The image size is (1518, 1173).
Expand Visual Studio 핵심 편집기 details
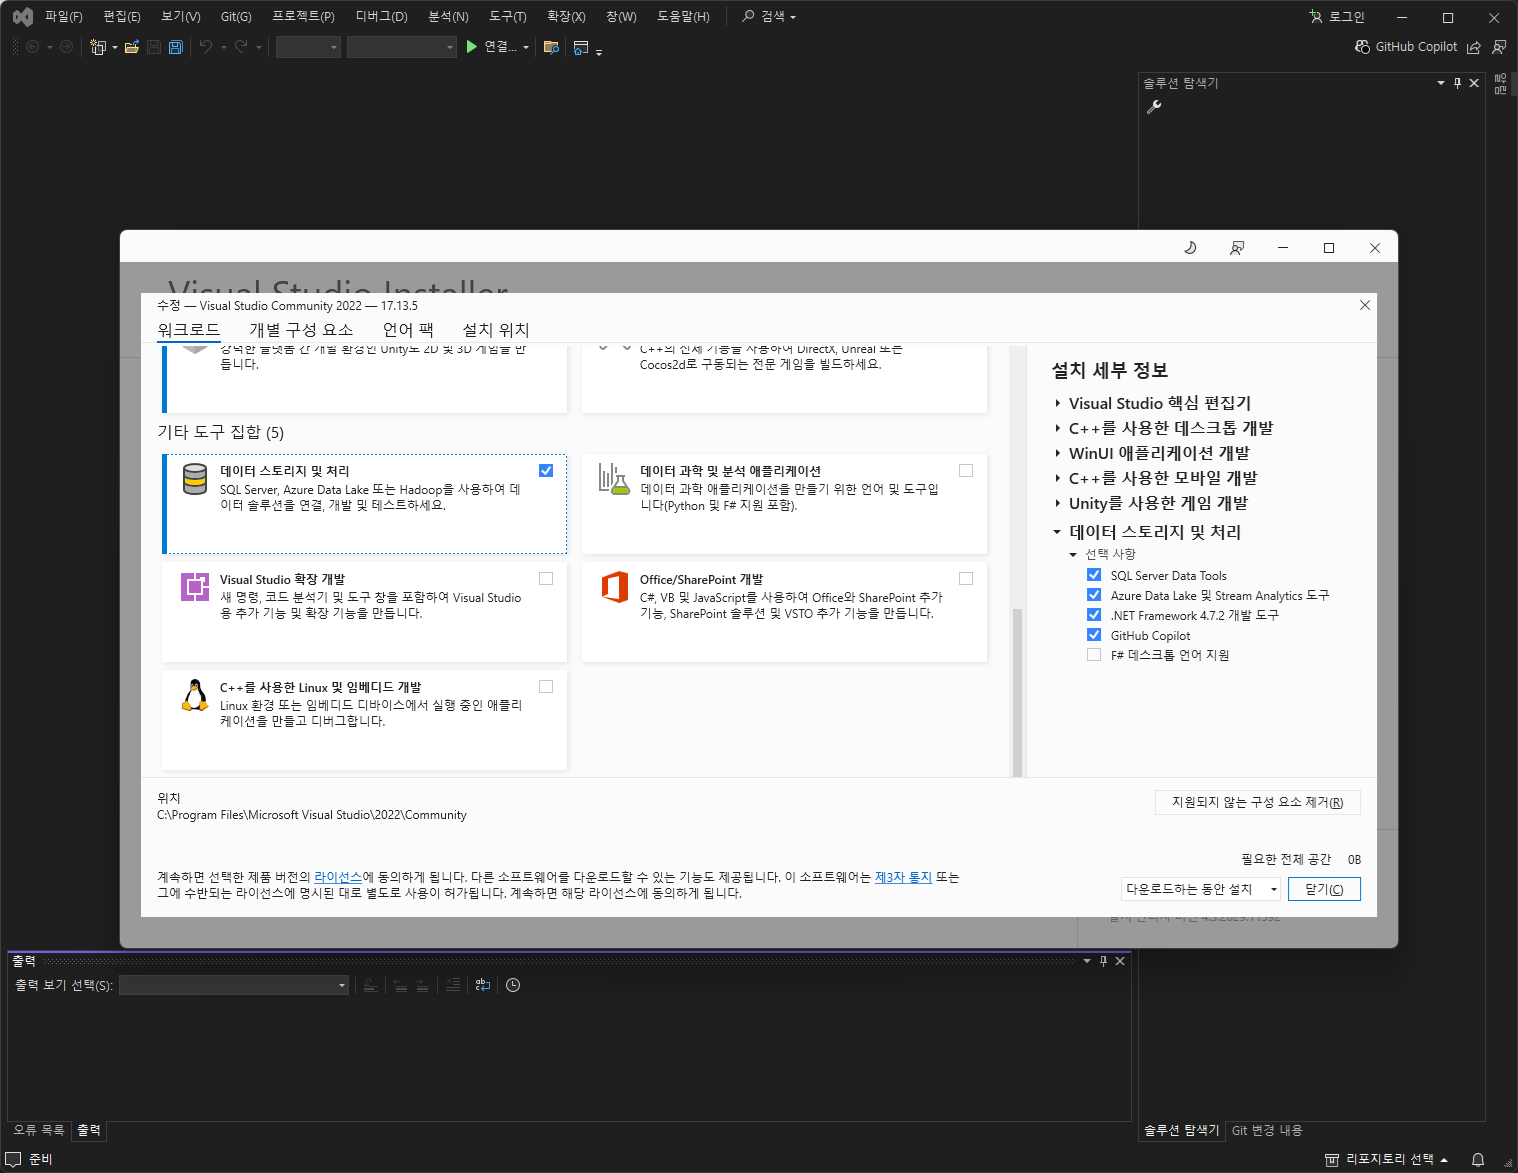tap(1058, 403)
